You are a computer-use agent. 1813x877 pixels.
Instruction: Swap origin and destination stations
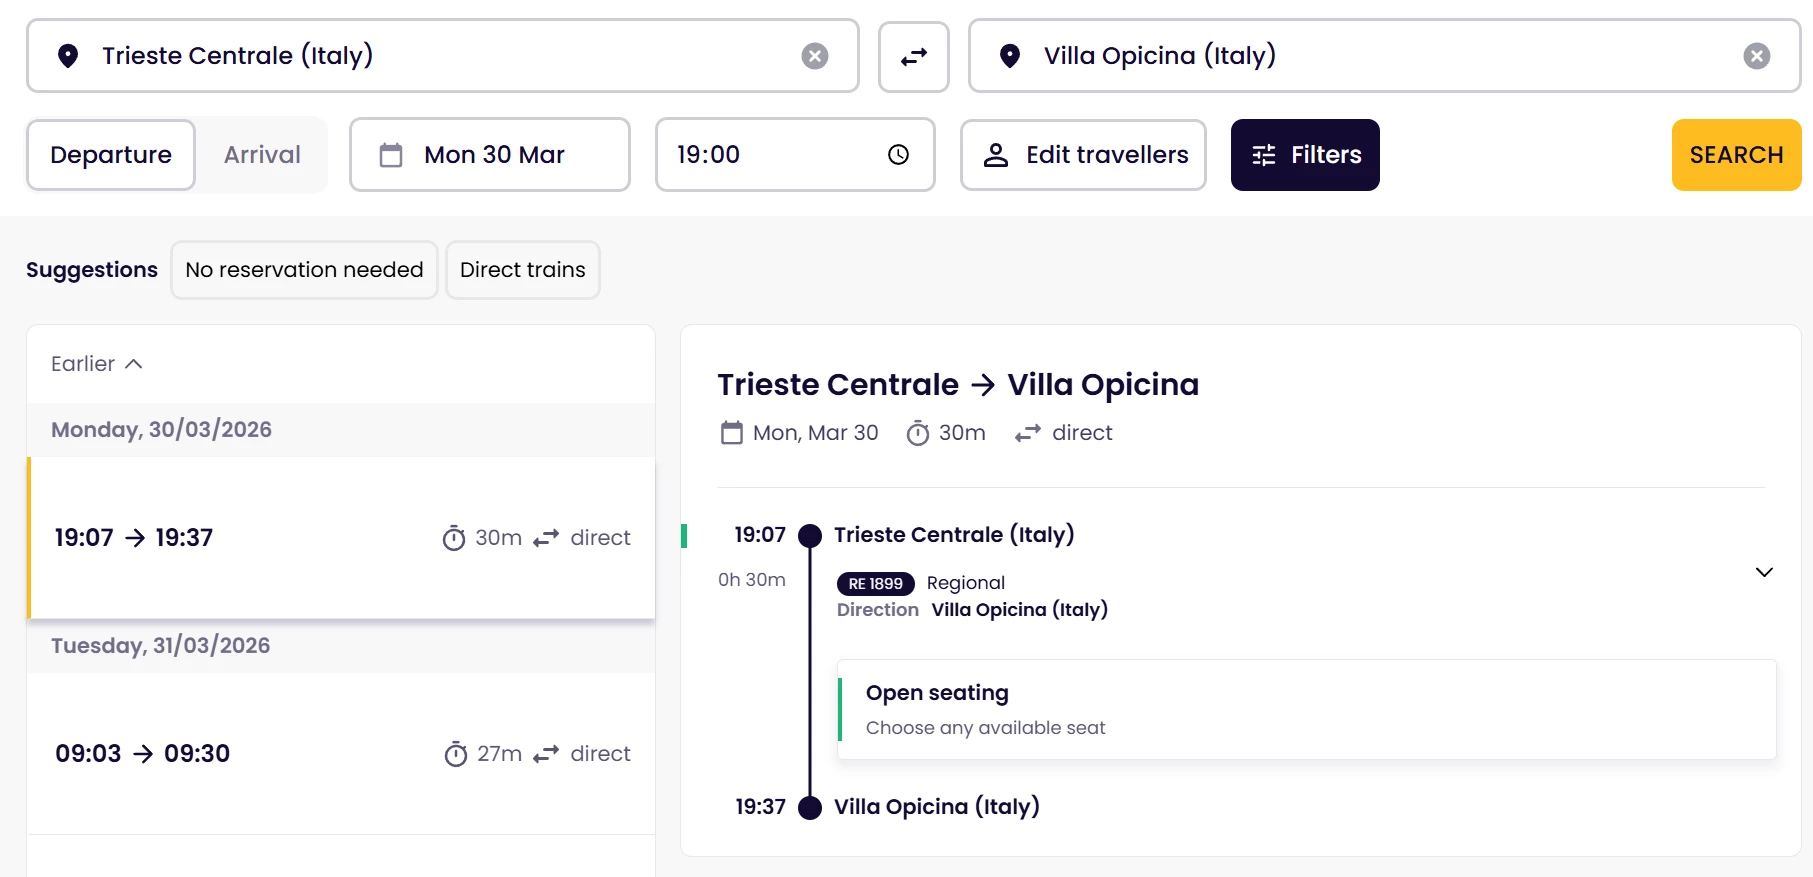913,57
